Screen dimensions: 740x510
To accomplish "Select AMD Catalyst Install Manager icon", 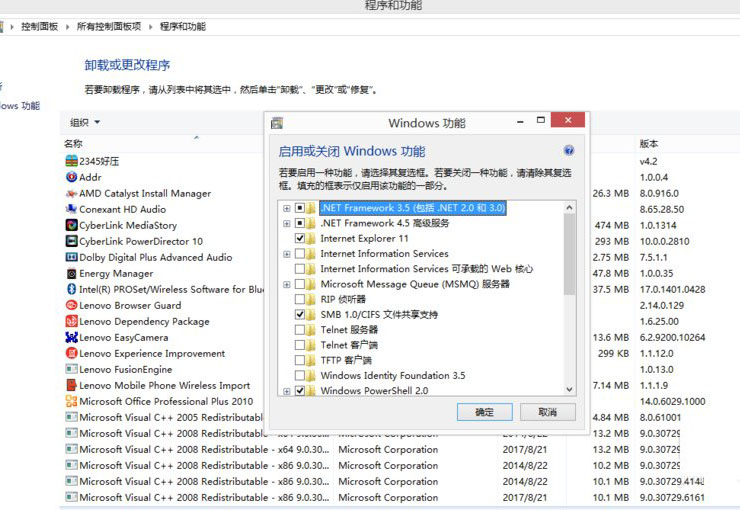I will click(x=71, y=193).
